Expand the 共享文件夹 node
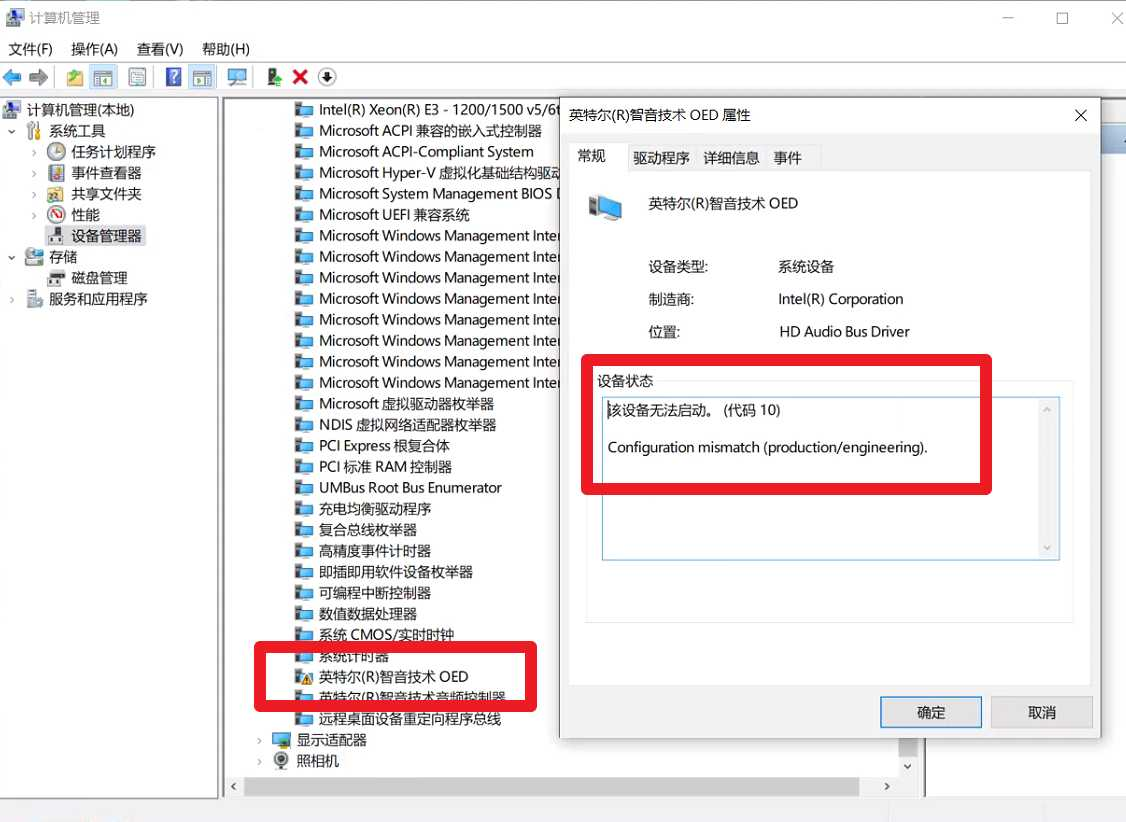Screen dimensions: 1126x822 (x=34, y=194)
